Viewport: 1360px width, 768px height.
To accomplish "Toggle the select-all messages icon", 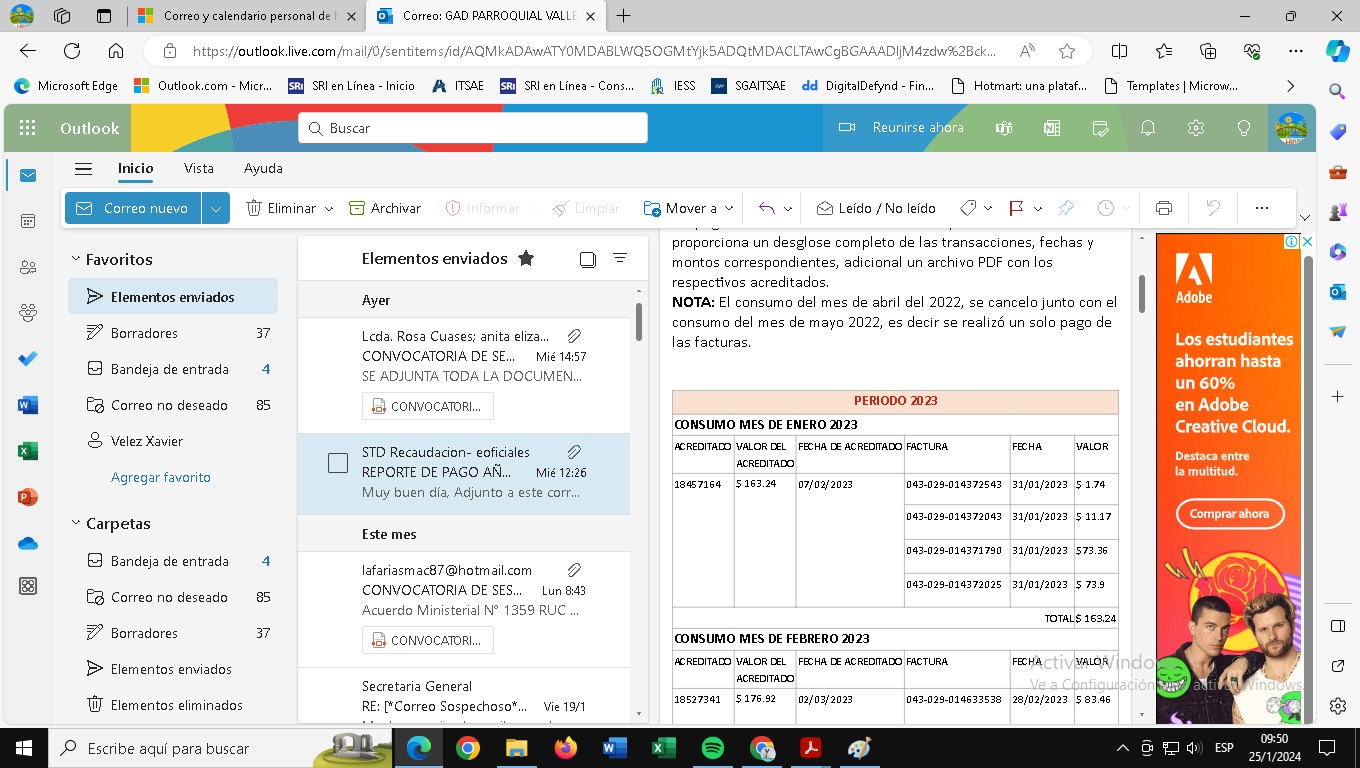I will click(588, 259).
